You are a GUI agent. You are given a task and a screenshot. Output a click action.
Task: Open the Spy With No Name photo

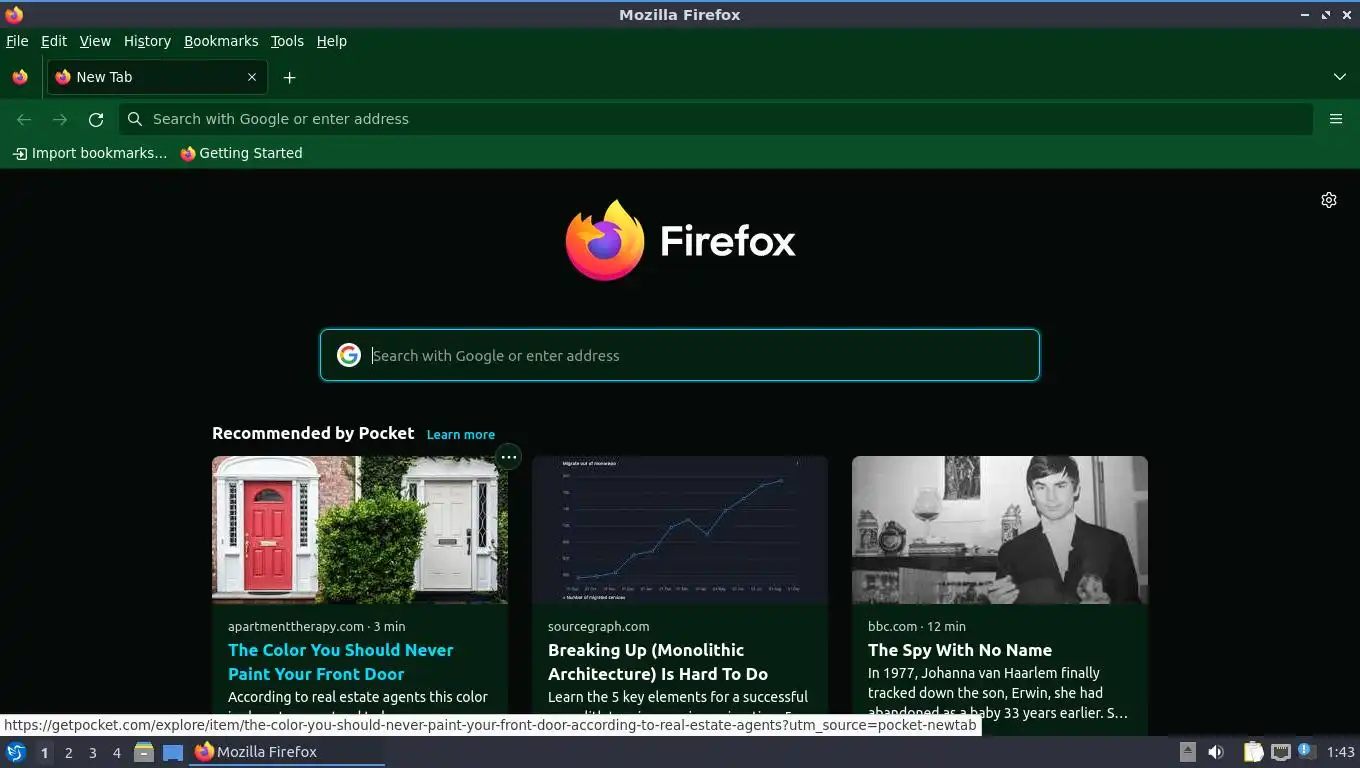click(1000, 530)
